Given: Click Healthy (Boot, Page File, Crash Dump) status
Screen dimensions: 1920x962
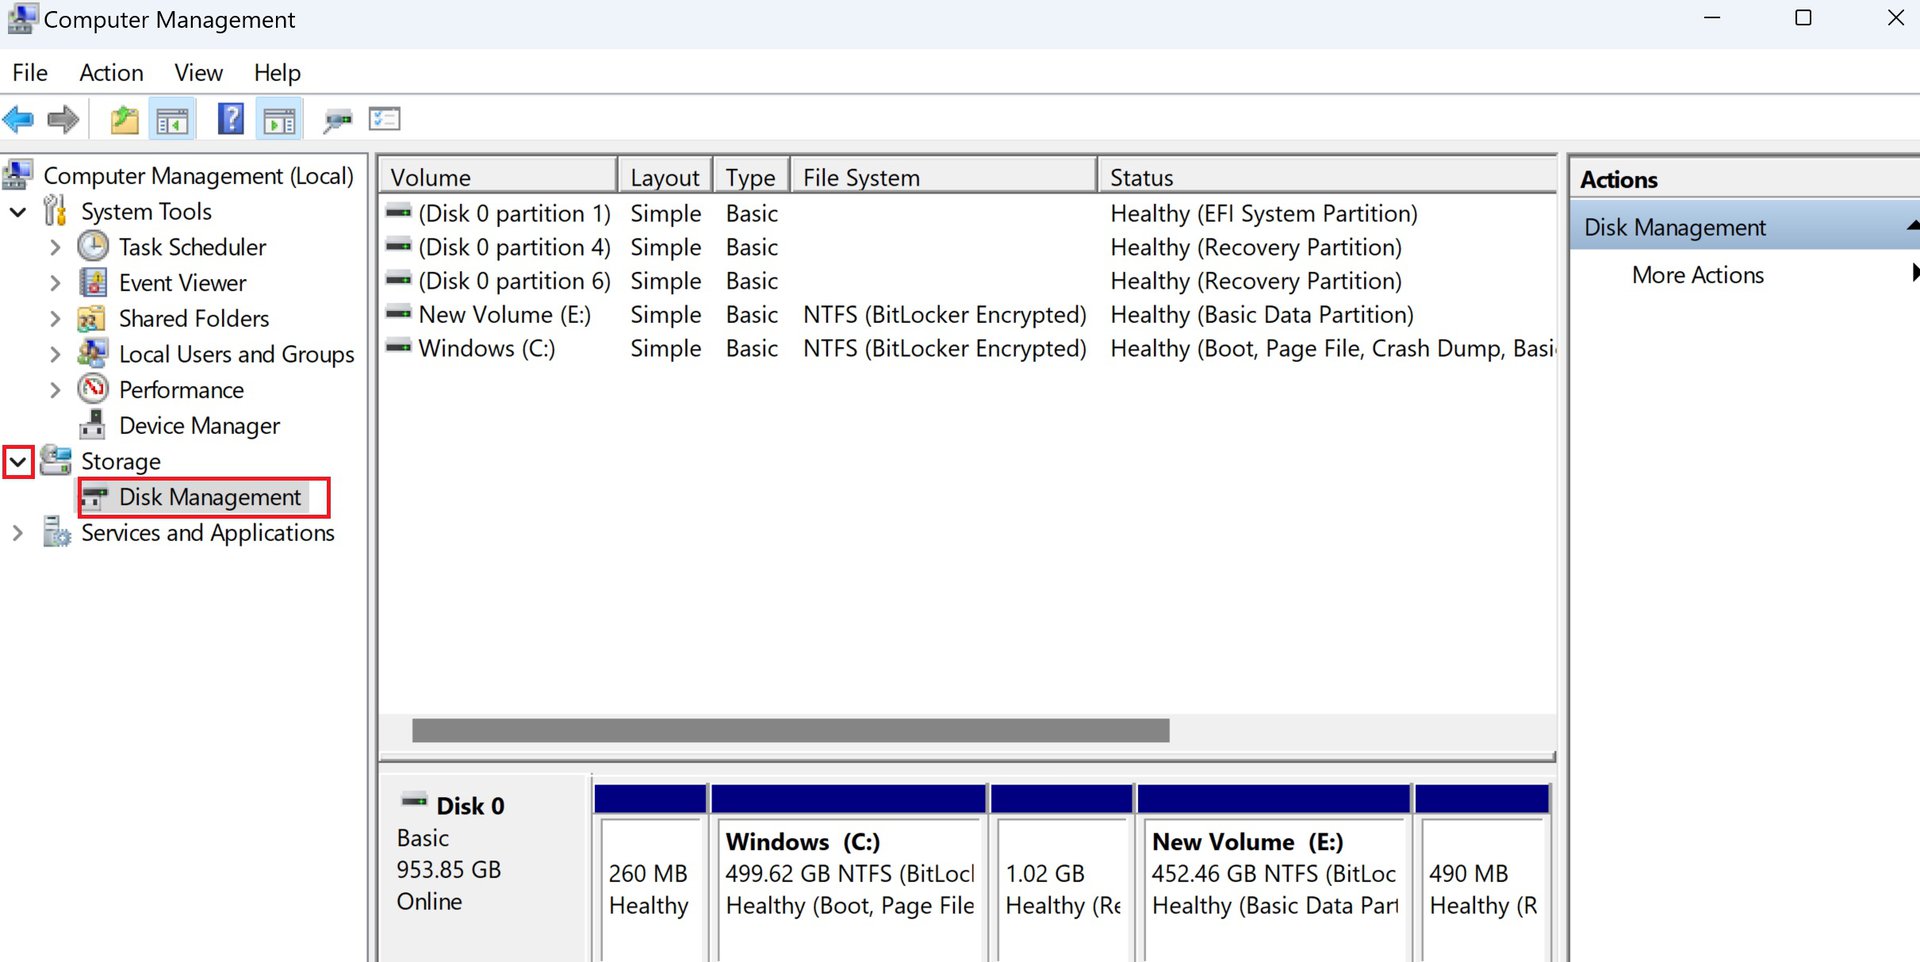Looking at the screenshot, I should (x=1332, y=348).
